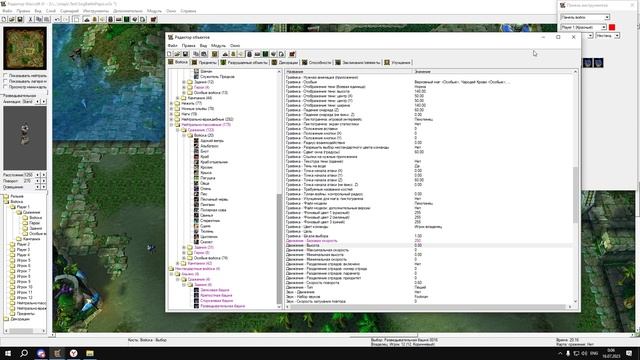This screenshot has height=360, width=640.
Task: Click Save icon in Object Editor toolbar
Action: 185,54
